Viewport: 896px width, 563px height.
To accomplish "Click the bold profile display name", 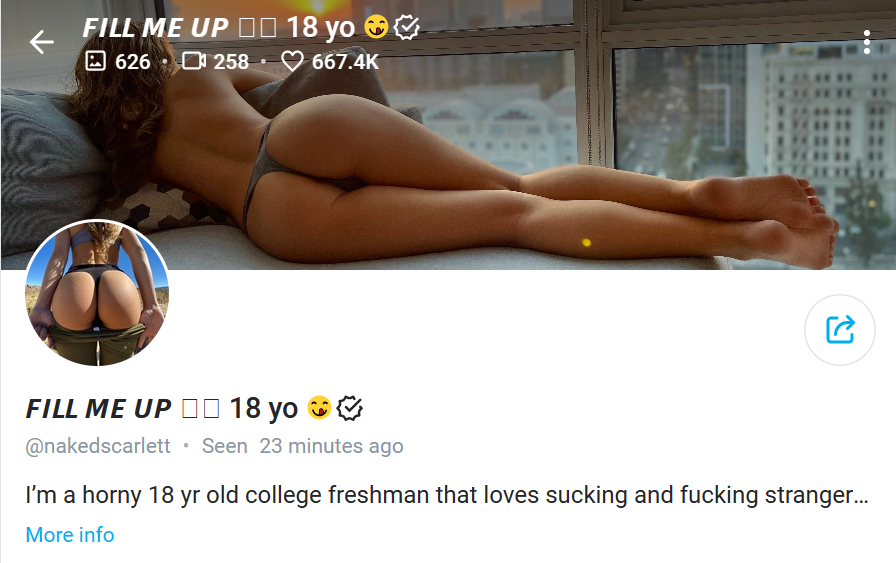I will click(x=162, y=408).
